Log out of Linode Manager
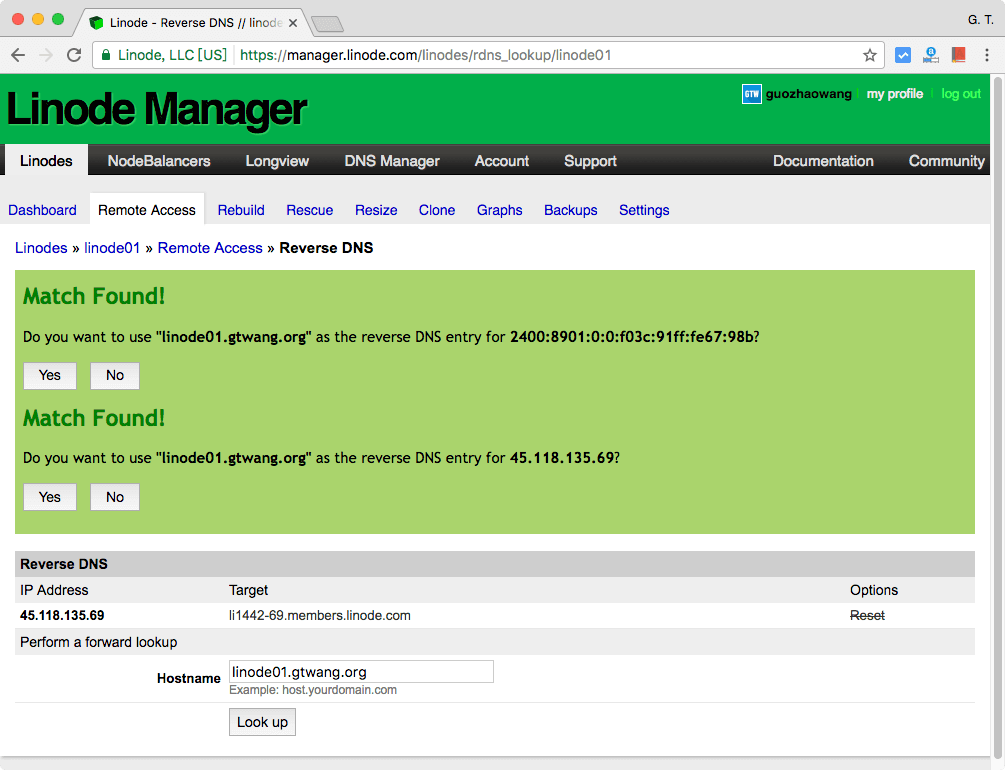 coord(960,93)
